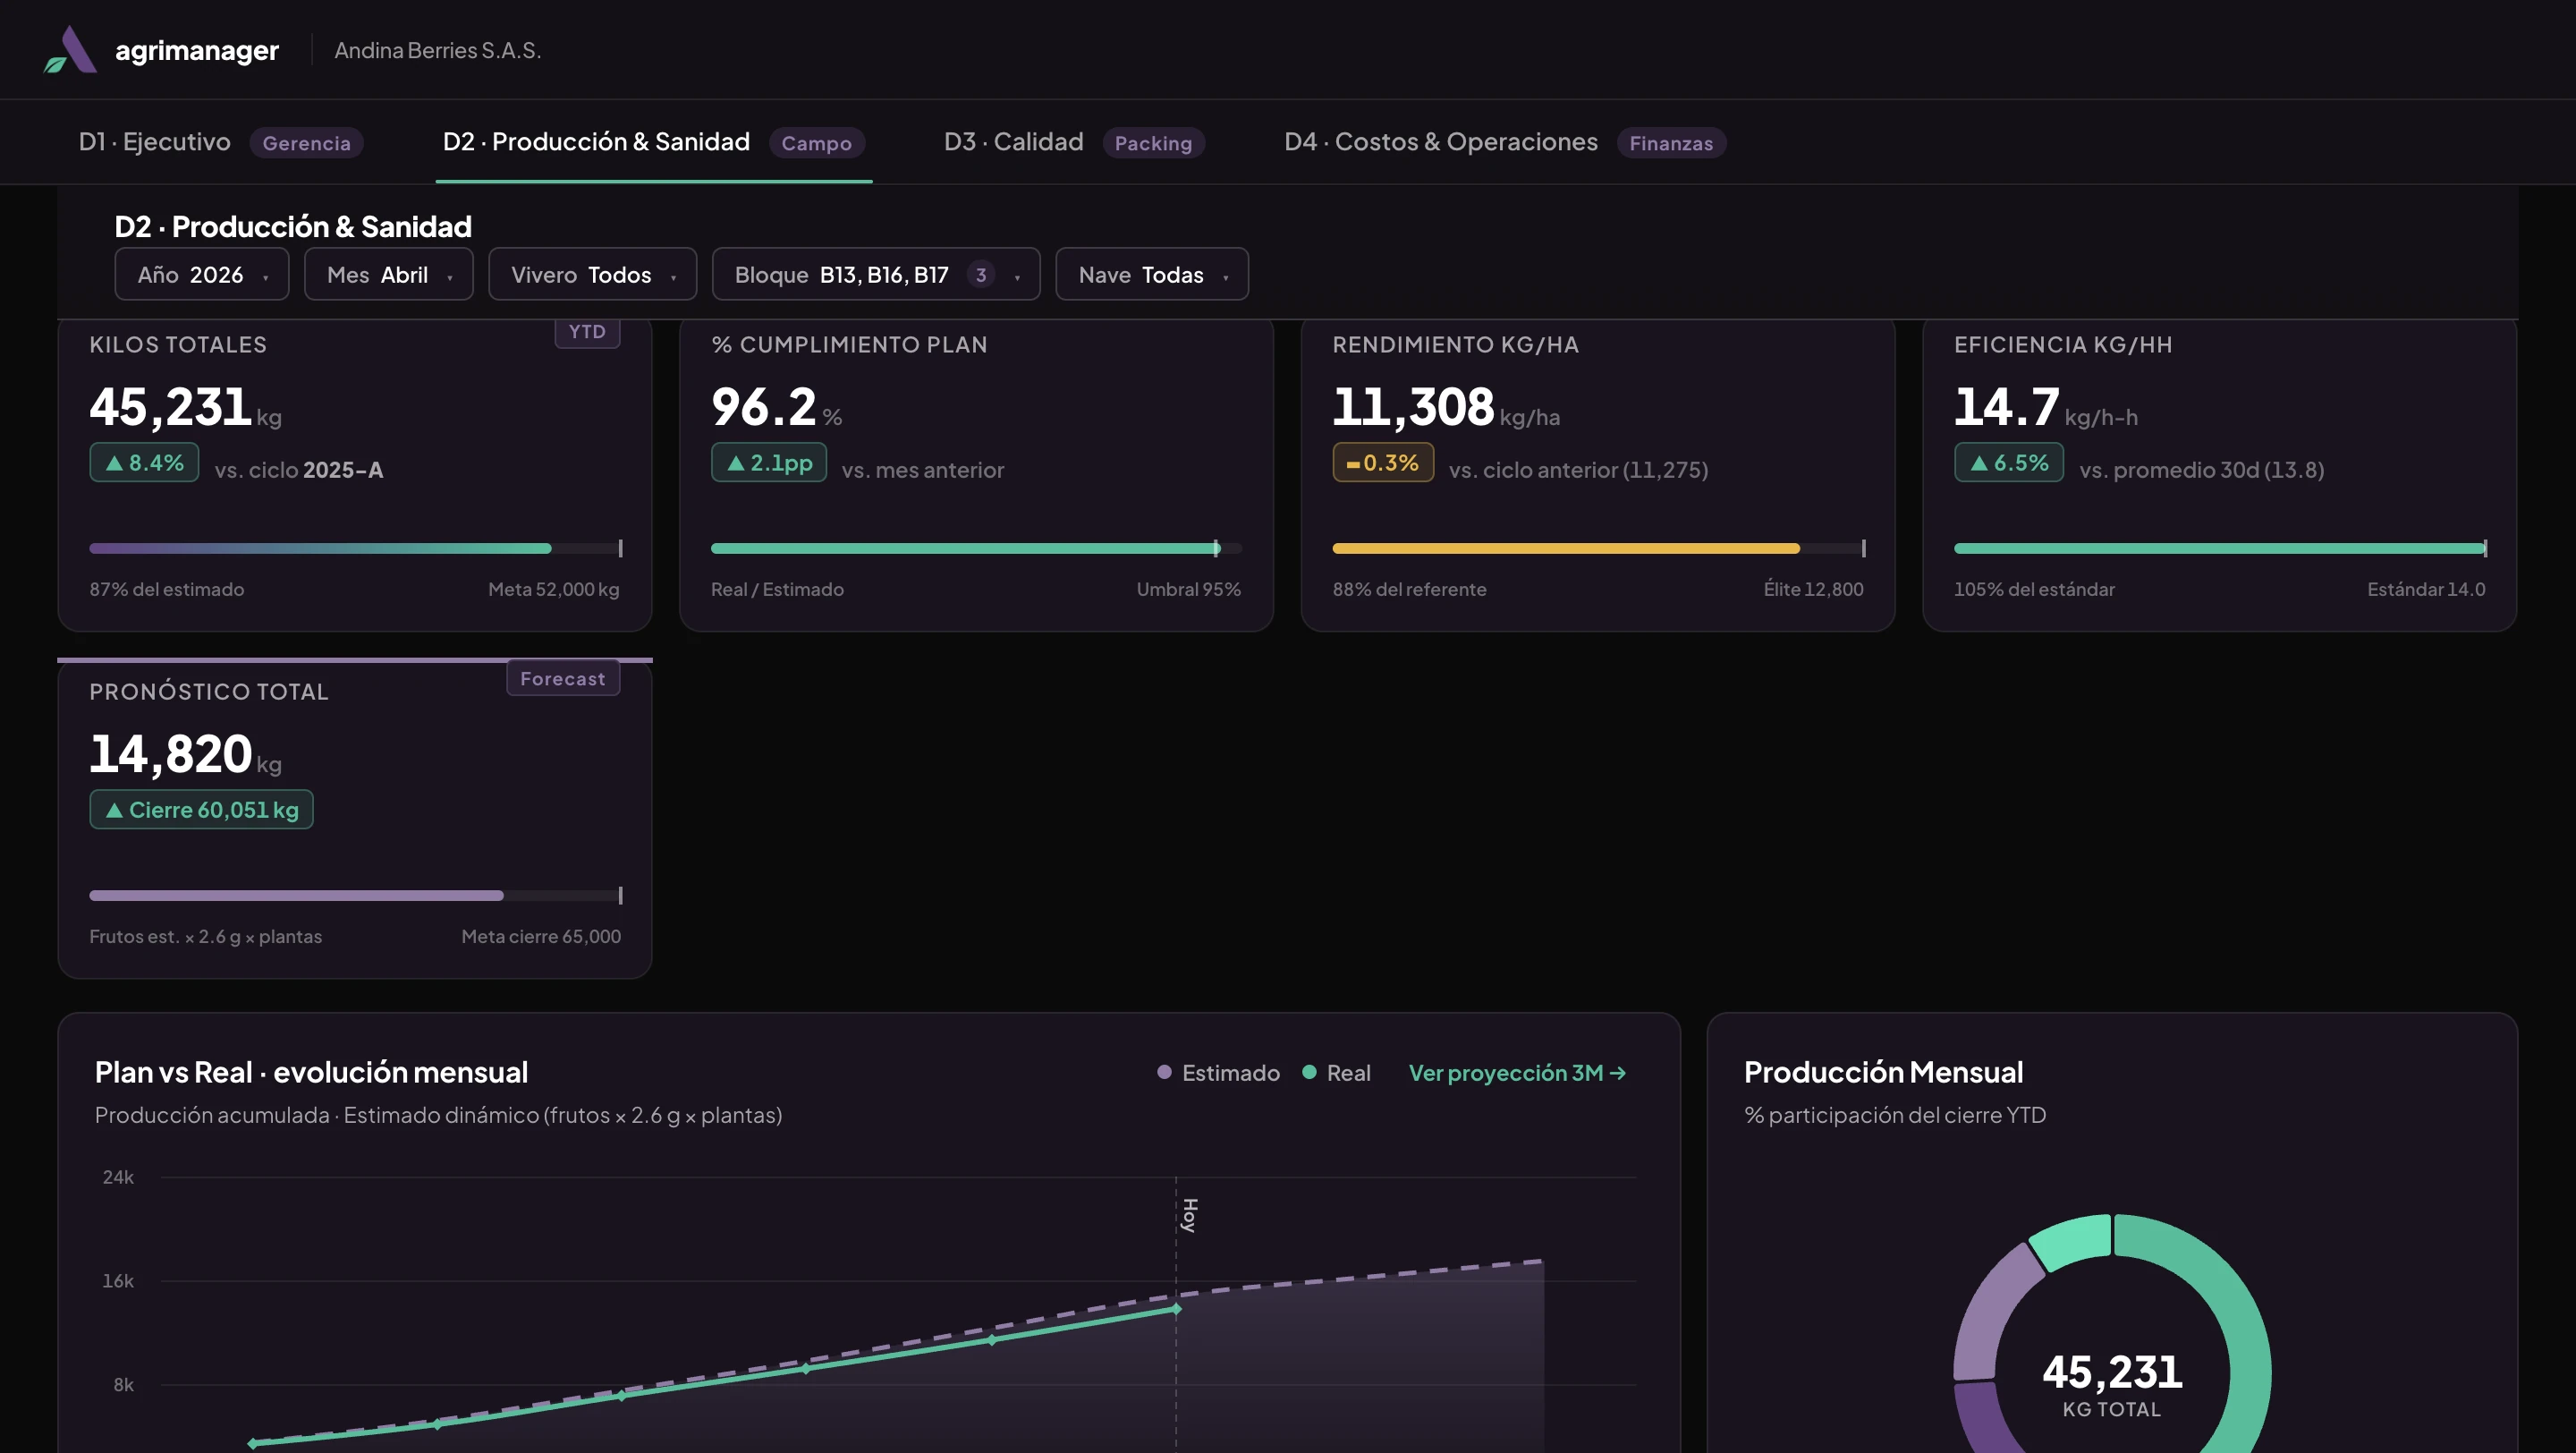Viewport: 2576px width, 1453px height.
Task: Click the Kilos Totales progress bar
Action: (355, 548)
